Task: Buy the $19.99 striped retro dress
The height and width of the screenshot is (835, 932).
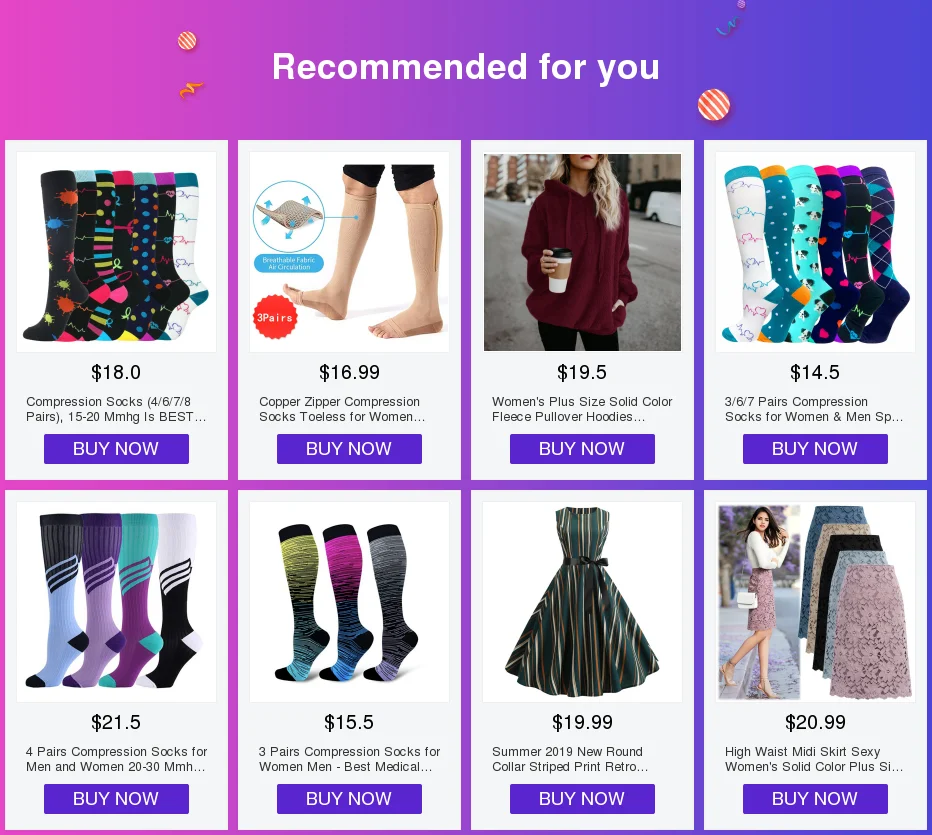Action: click(x=582, y=799)
